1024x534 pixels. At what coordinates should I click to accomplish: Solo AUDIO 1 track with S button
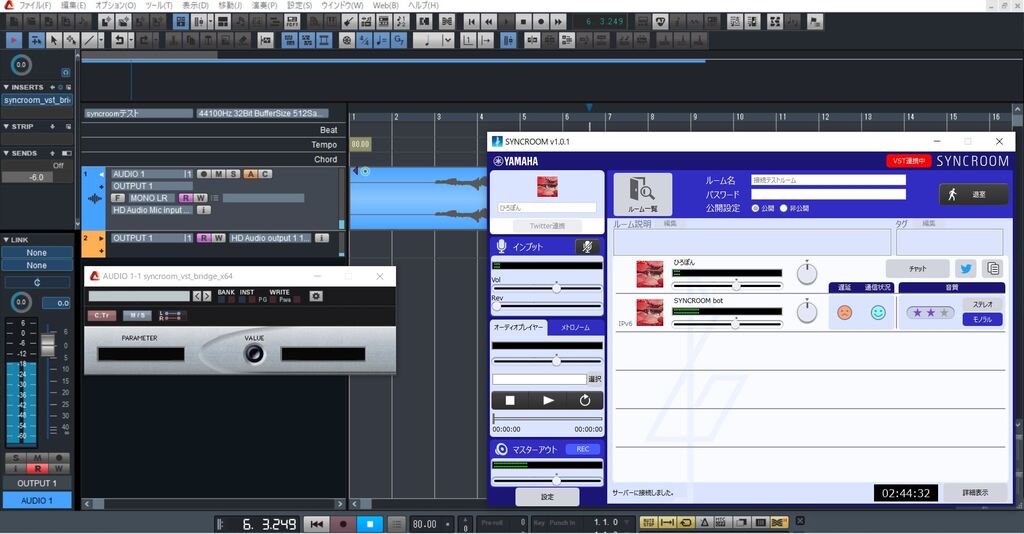pyautogui.click(x=233, y=174)
